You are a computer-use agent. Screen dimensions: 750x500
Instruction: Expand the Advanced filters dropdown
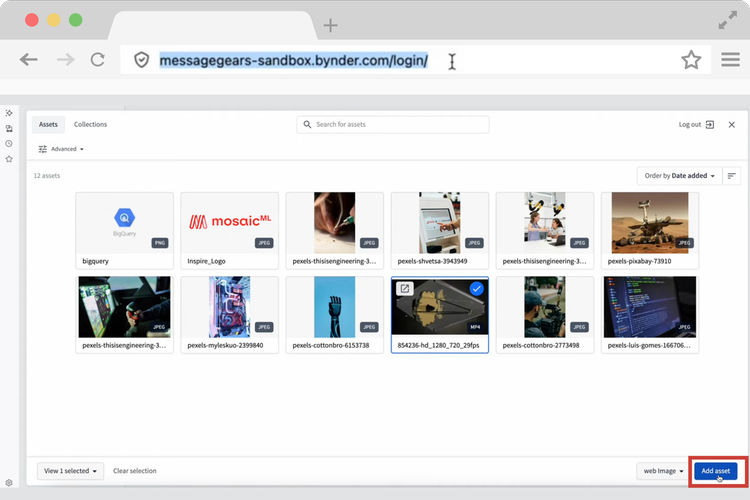[61, 149]
